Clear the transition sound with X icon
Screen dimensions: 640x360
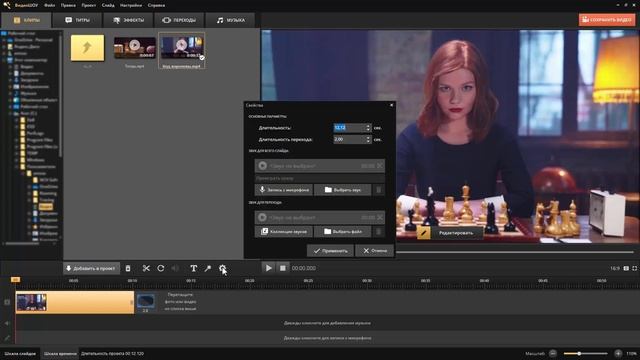380,217
